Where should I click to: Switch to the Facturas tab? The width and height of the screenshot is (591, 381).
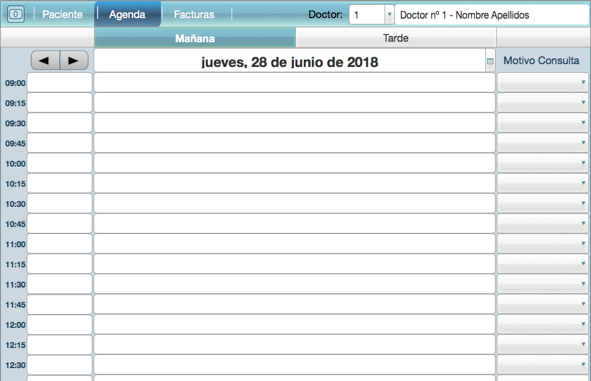tap(194, 14)
